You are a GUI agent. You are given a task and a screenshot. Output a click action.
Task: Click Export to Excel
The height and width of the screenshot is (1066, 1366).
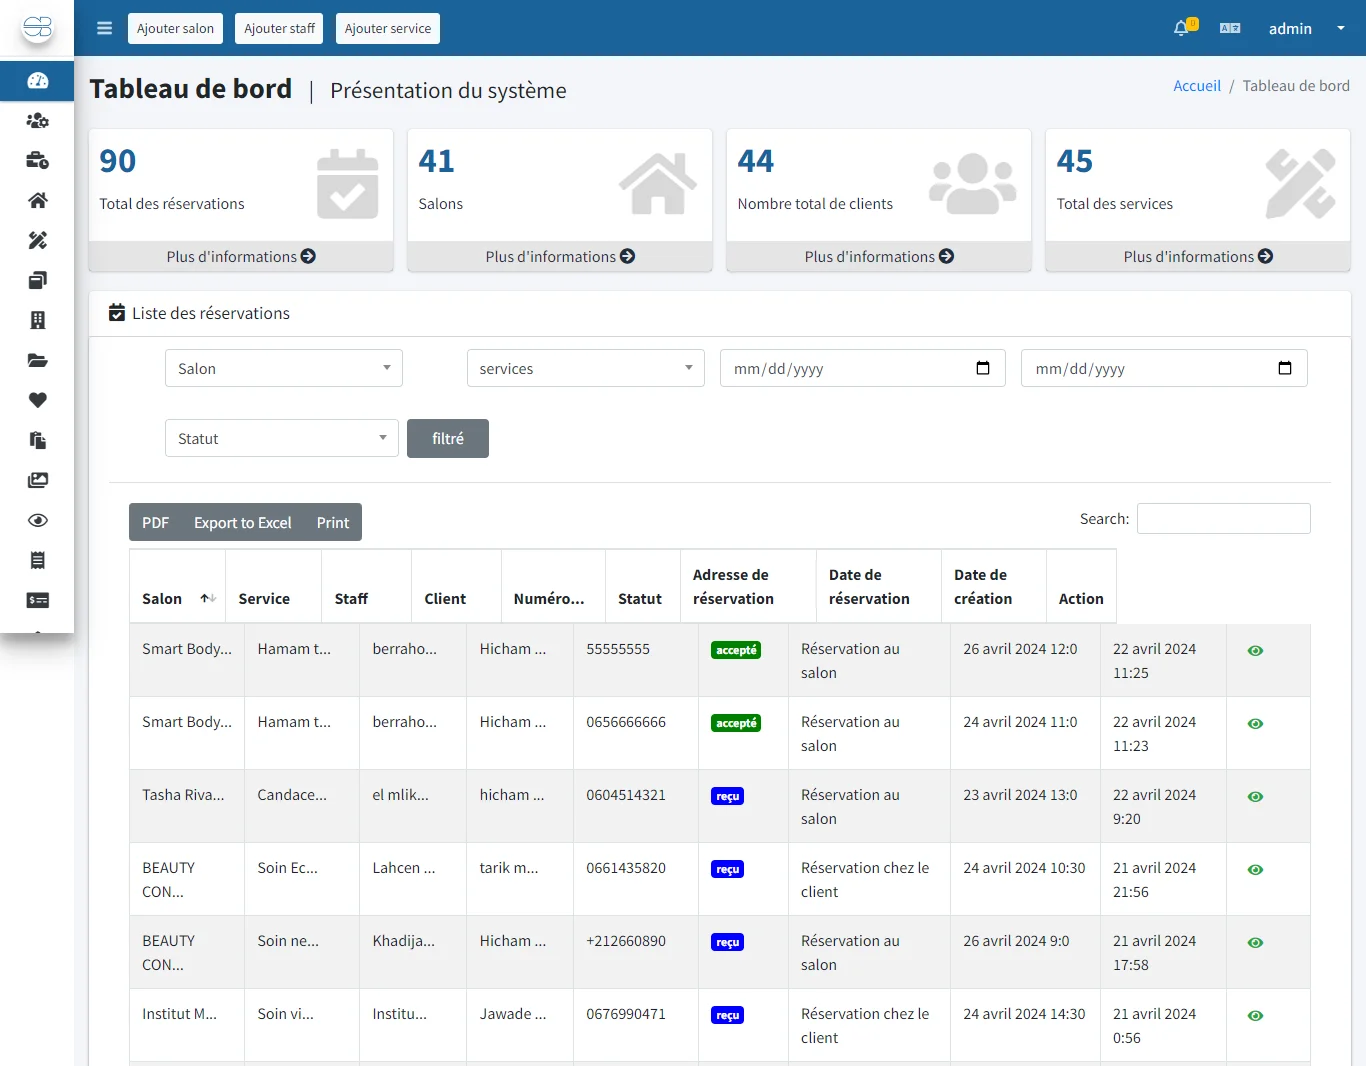tap(243, 522)
